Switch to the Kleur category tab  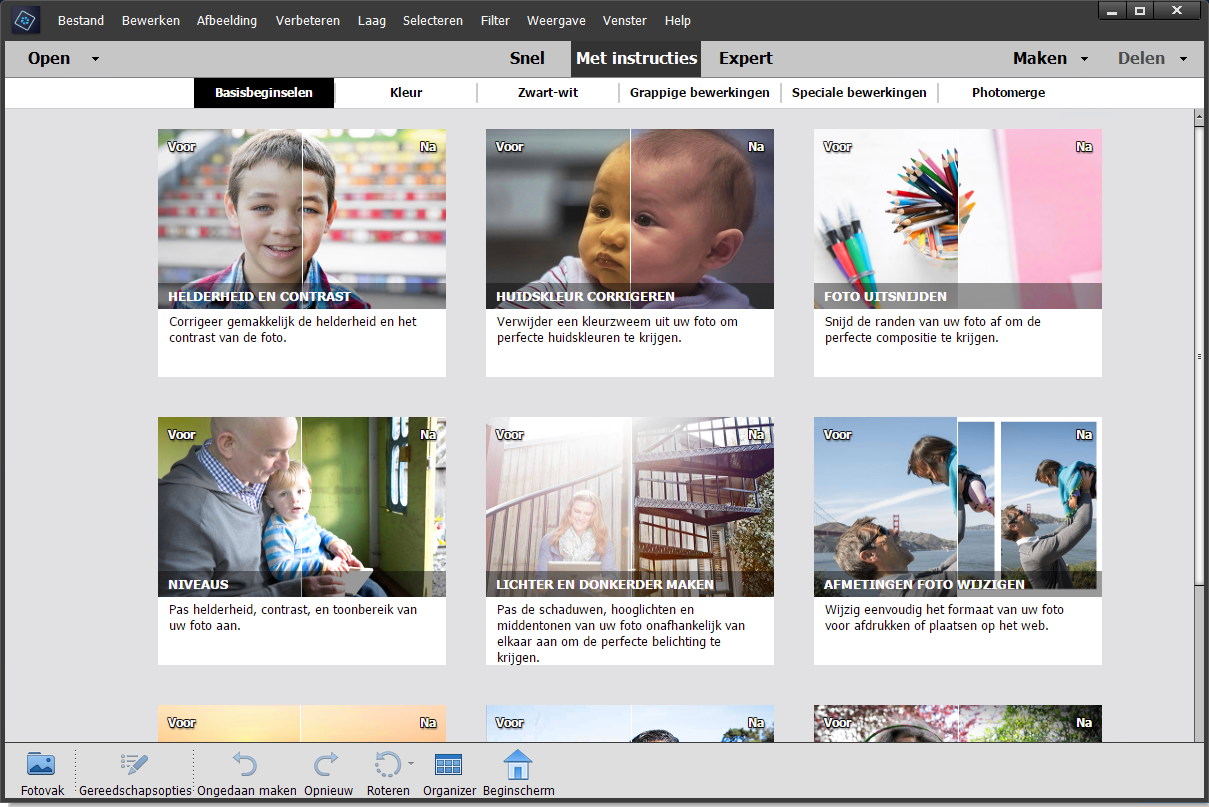[406, 92]
